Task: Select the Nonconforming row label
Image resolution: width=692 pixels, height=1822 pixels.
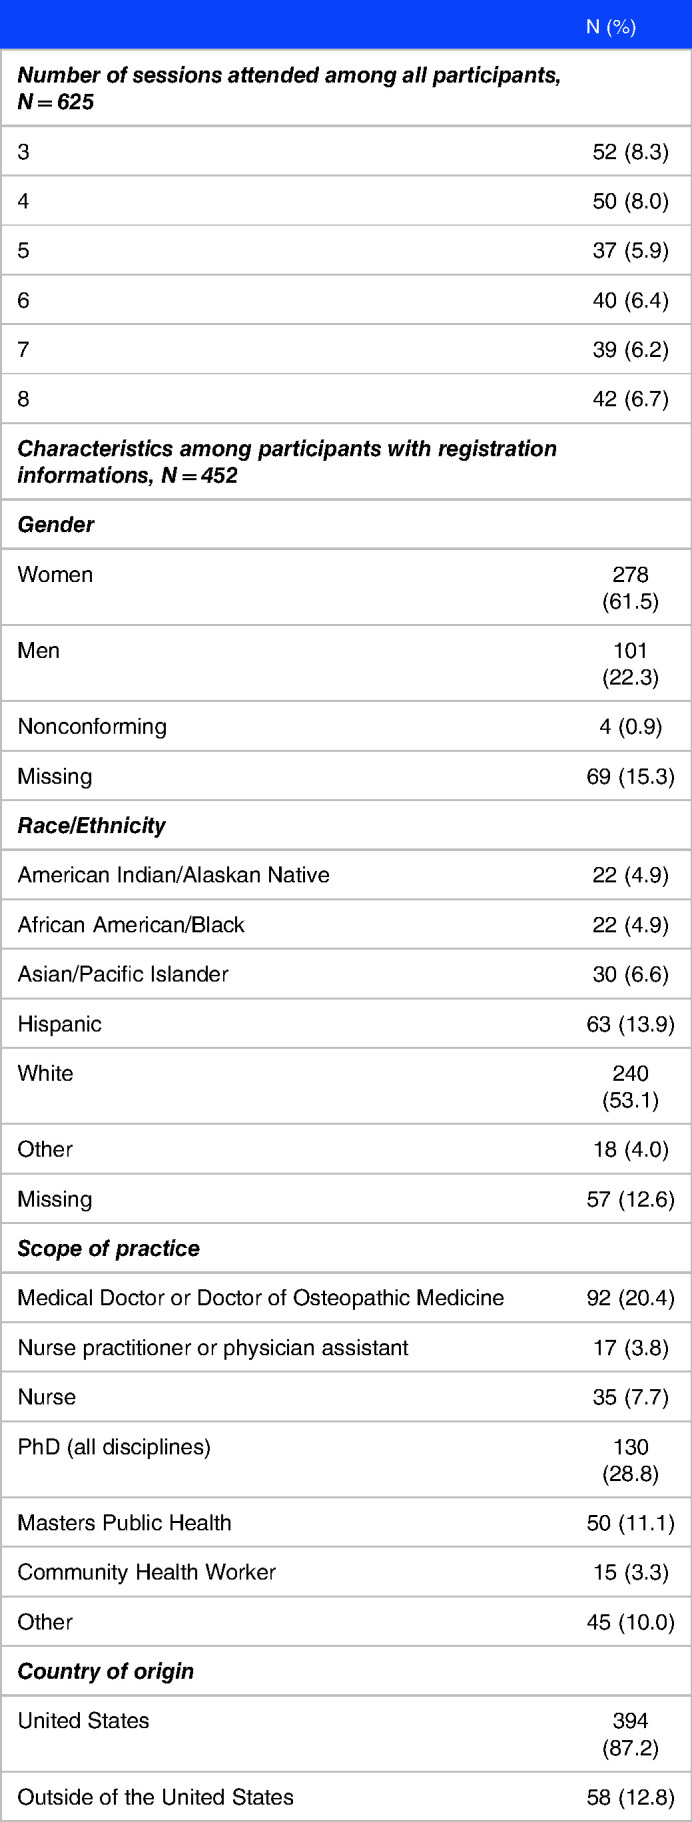Action: [92, 726]
